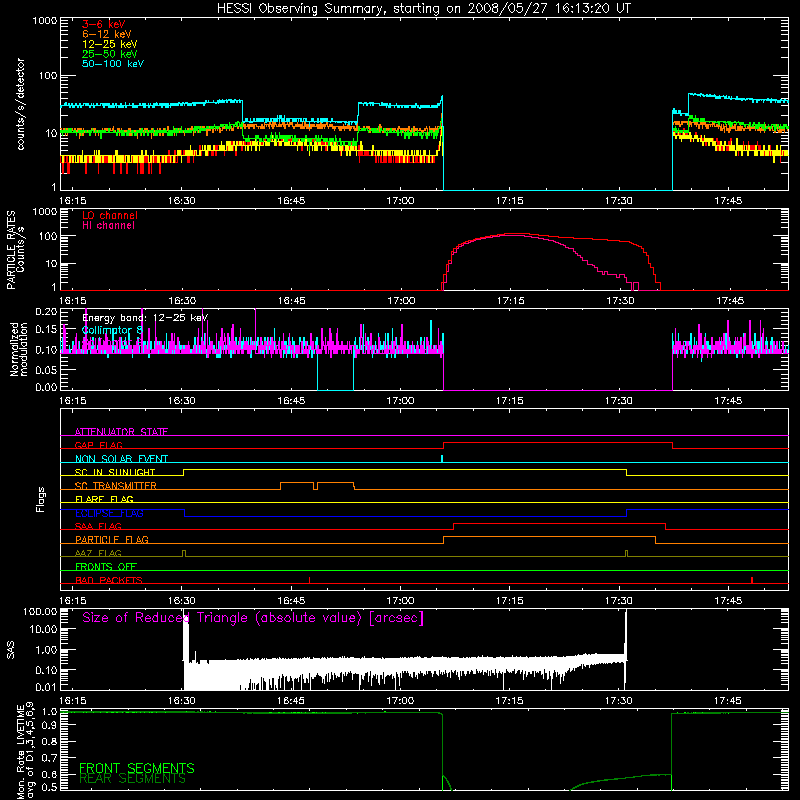Screen dimensions: 800x800
Task: Click the 17:15 tick label under the particle rates plot
Action: pos(510,301)
